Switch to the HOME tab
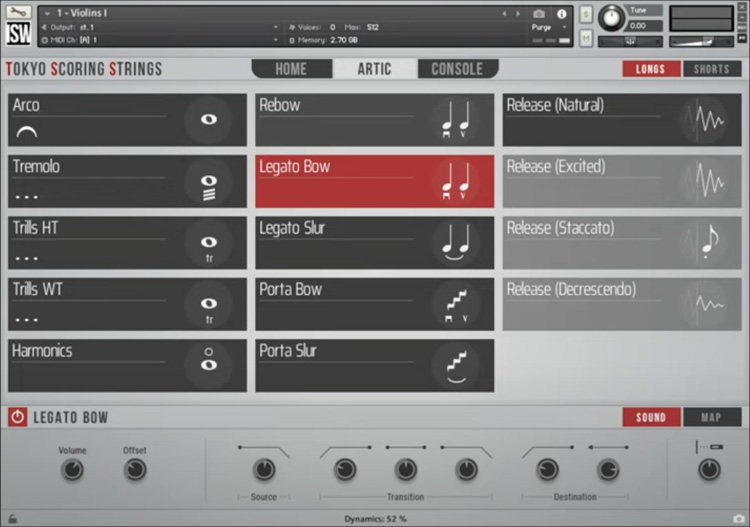Viewport: 750px width, 527px height. pyautogui.click(x=291, y=69)
